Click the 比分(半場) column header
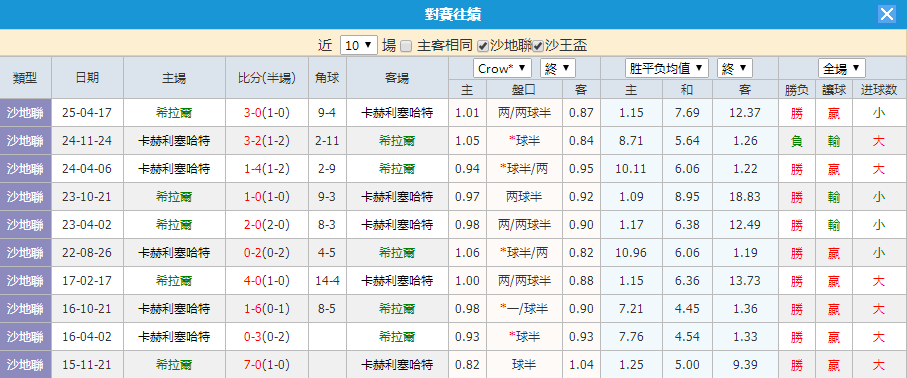 click(x=267, y=78)
